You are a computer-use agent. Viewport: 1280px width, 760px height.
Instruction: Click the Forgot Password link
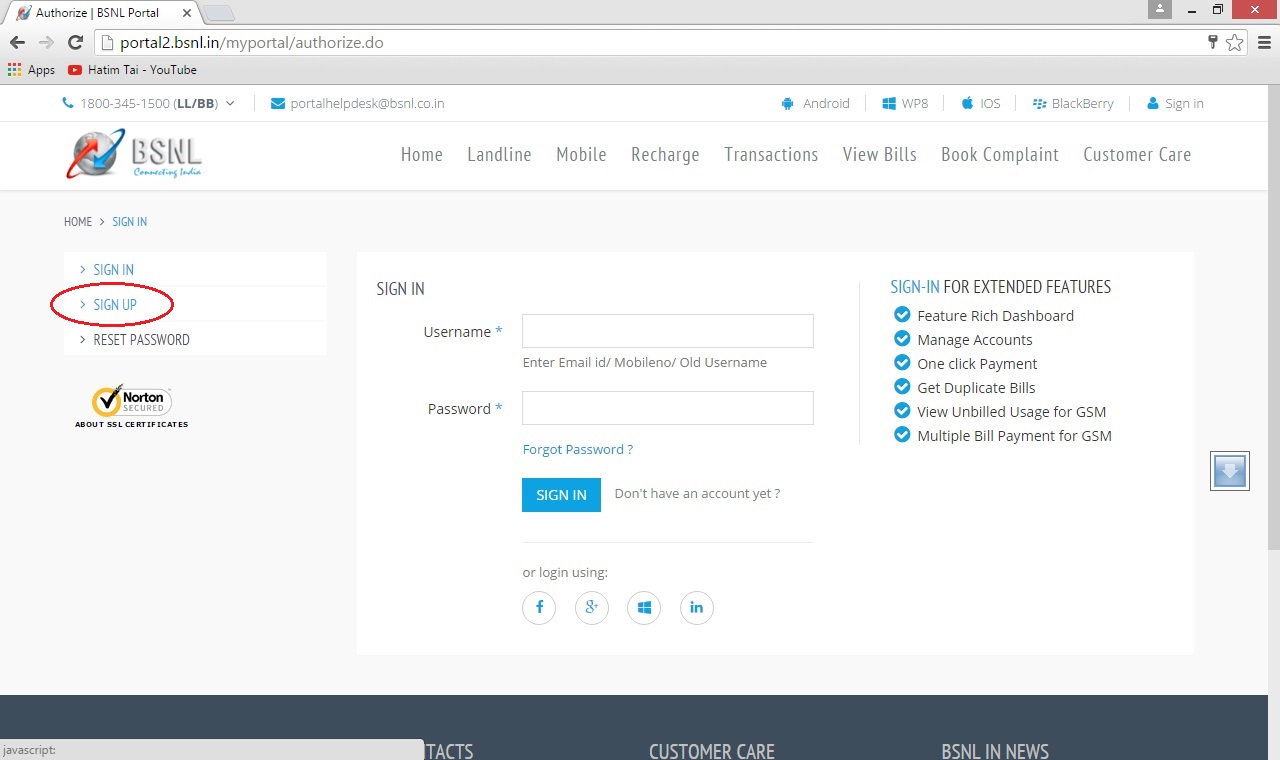(x=578, y=449)
